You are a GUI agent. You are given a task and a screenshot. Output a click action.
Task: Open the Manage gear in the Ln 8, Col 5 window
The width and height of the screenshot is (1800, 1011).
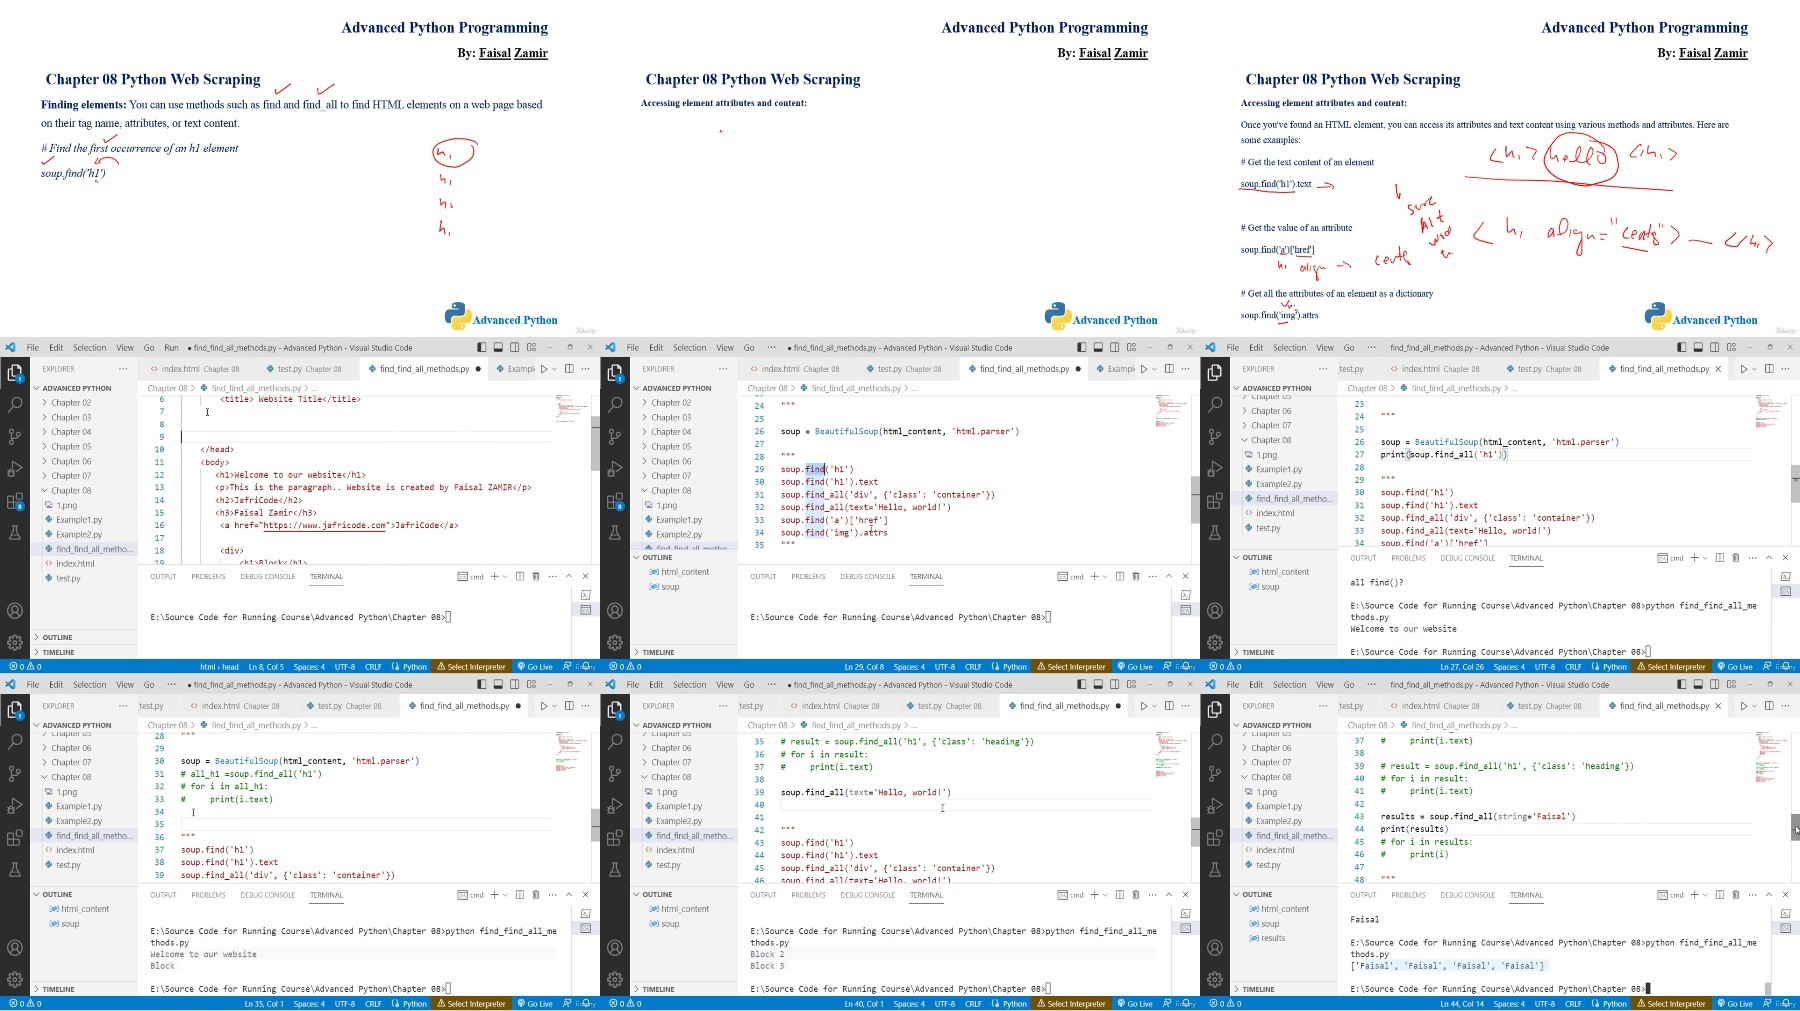tap(15, 642)
